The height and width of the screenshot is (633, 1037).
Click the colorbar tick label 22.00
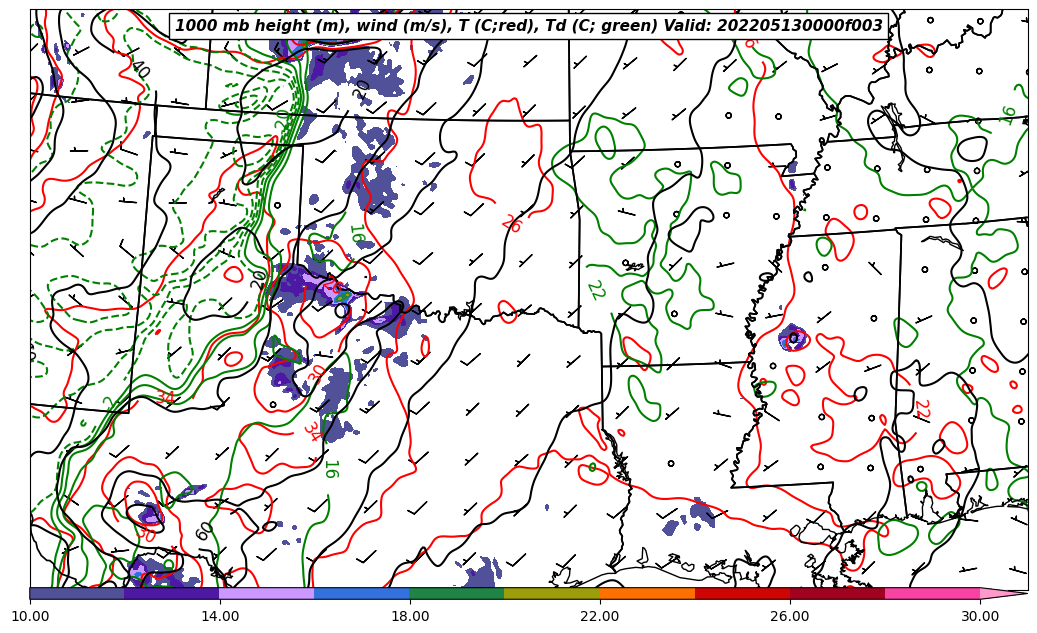tap(600, 616)
